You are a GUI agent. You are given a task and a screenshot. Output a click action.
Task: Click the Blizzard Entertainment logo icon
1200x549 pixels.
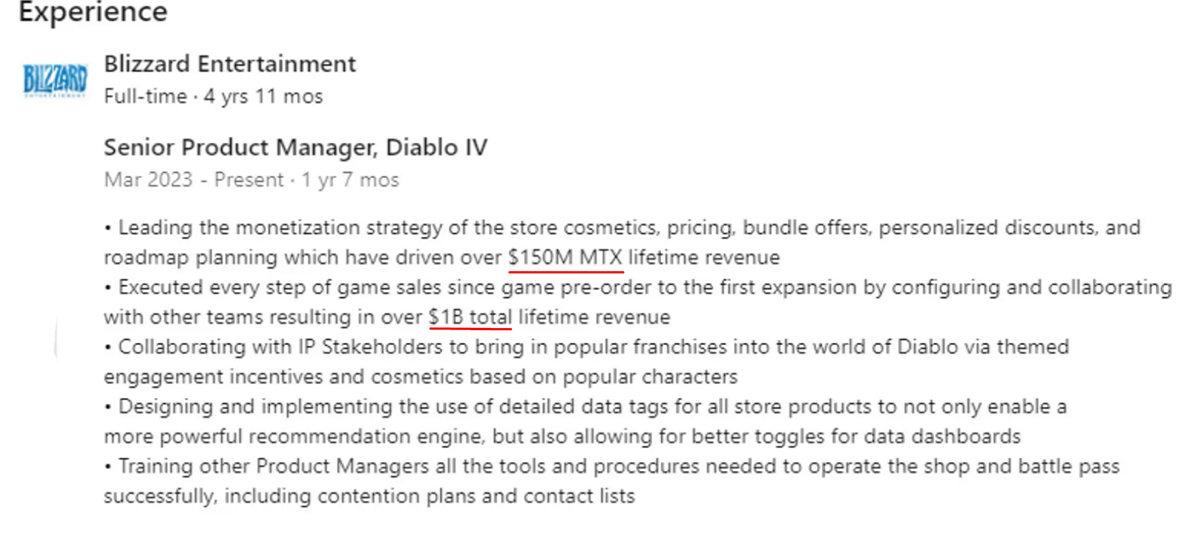point(54,78)
